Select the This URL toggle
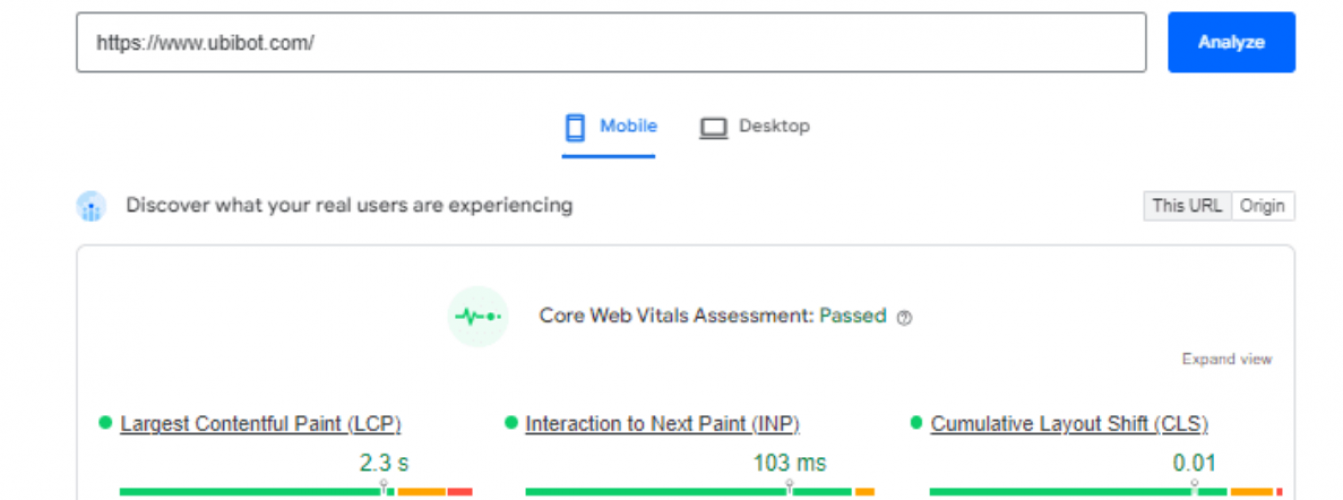 pyautogui.click(x=1187, y=206)
